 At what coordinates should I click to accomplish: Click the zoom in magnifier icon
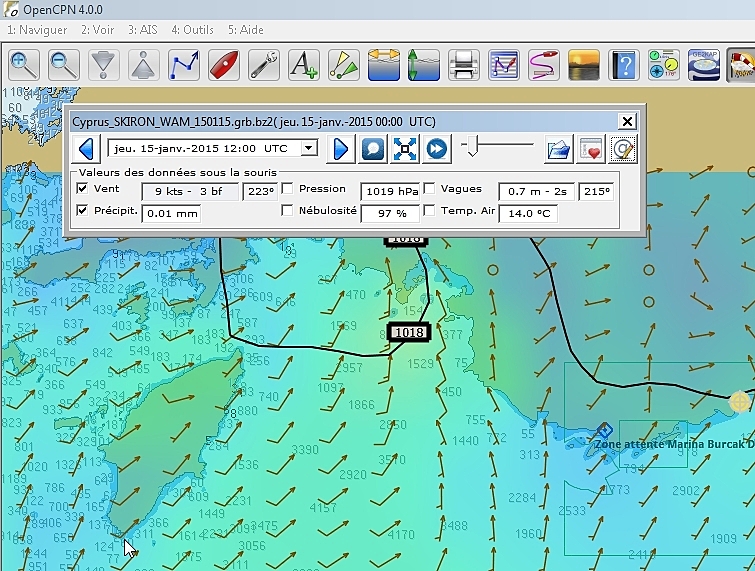24,65
